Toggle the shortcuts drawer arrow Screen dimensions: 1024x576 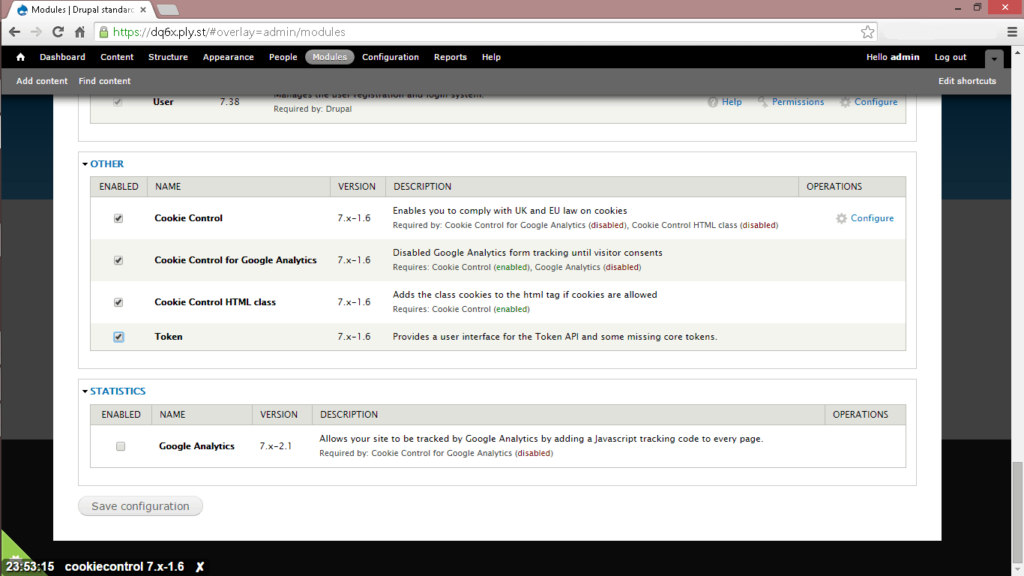pyautogui.click(x=994, y=59)
